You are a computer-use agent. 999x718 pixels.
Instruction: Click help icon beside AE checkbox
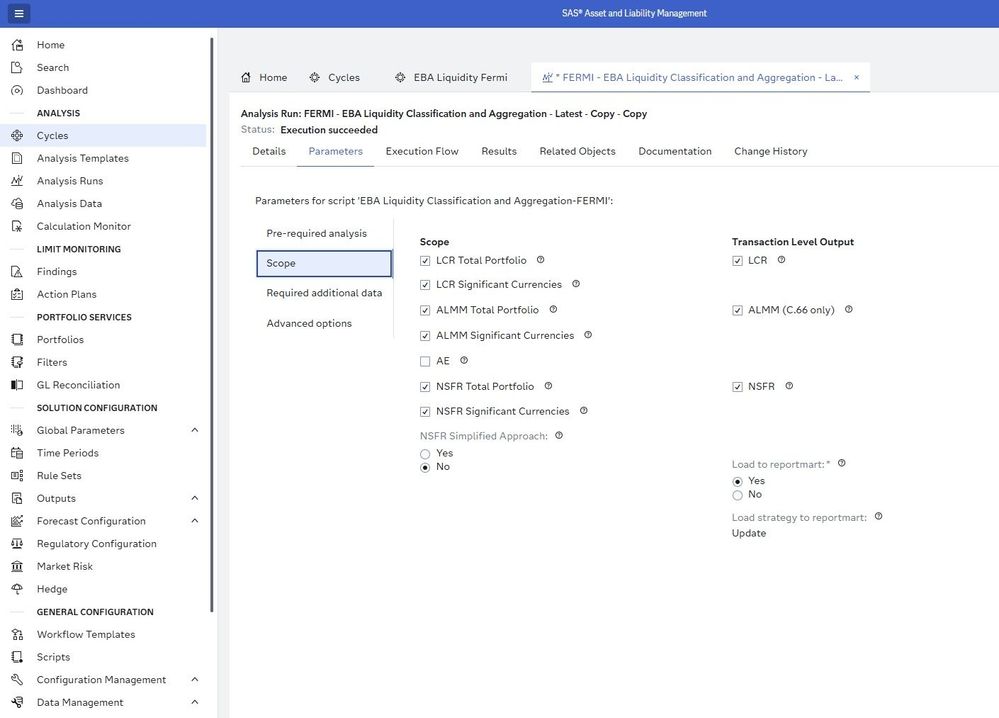[464, 361]
